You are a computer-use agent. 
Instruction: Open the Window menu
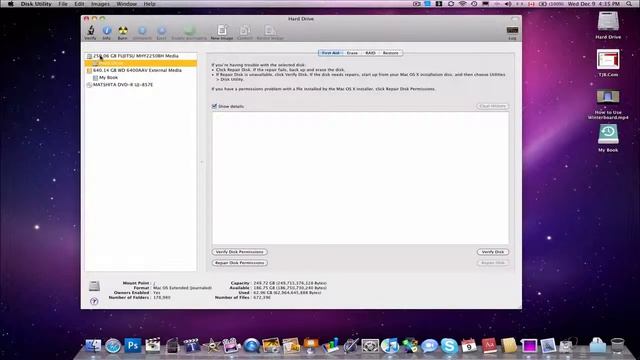point(127,4)
